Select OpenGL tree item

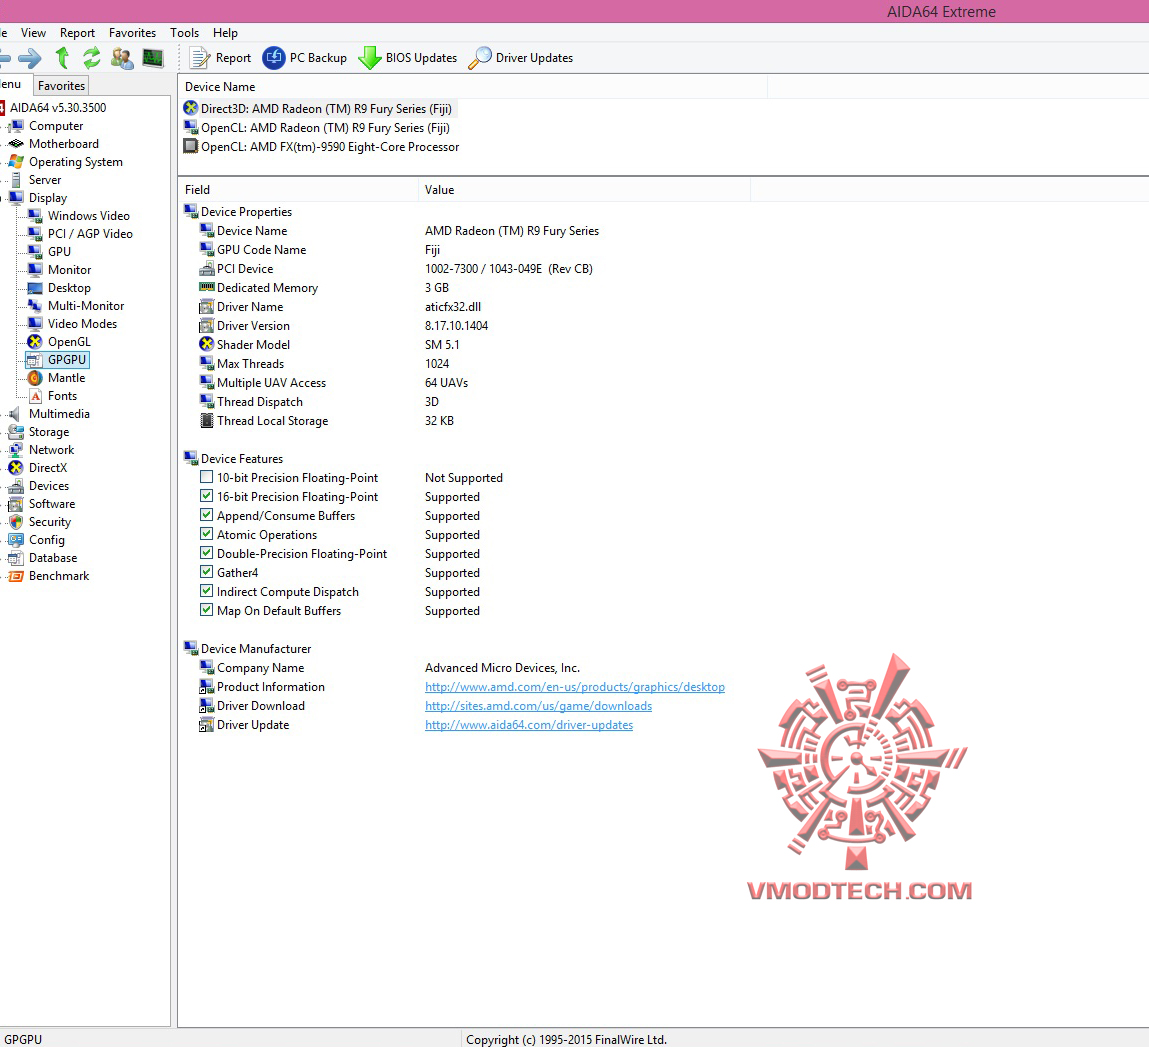(69, 341)
